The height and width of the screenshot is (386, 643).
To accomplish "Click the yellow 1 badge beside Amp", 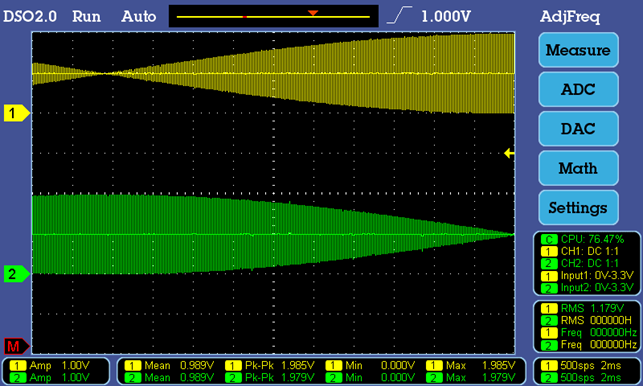I will pyautogui.click(x=18, y=365).
